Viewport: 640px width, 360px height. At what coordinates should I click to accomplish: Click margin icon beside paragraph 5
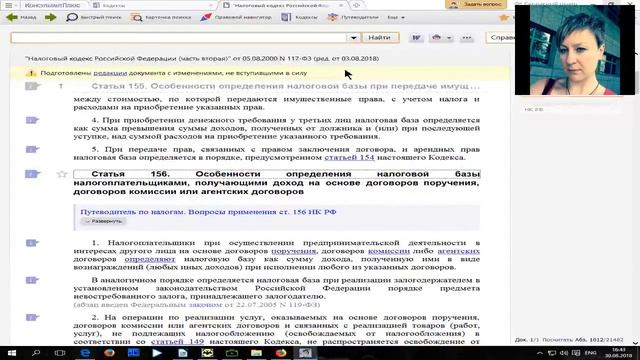click(32, 149)
